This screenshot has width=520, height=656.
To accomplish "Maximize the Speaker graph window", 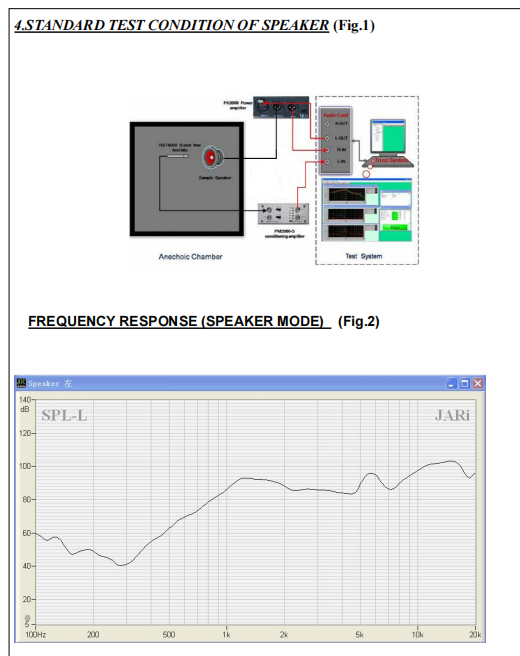I will (464, 383).
